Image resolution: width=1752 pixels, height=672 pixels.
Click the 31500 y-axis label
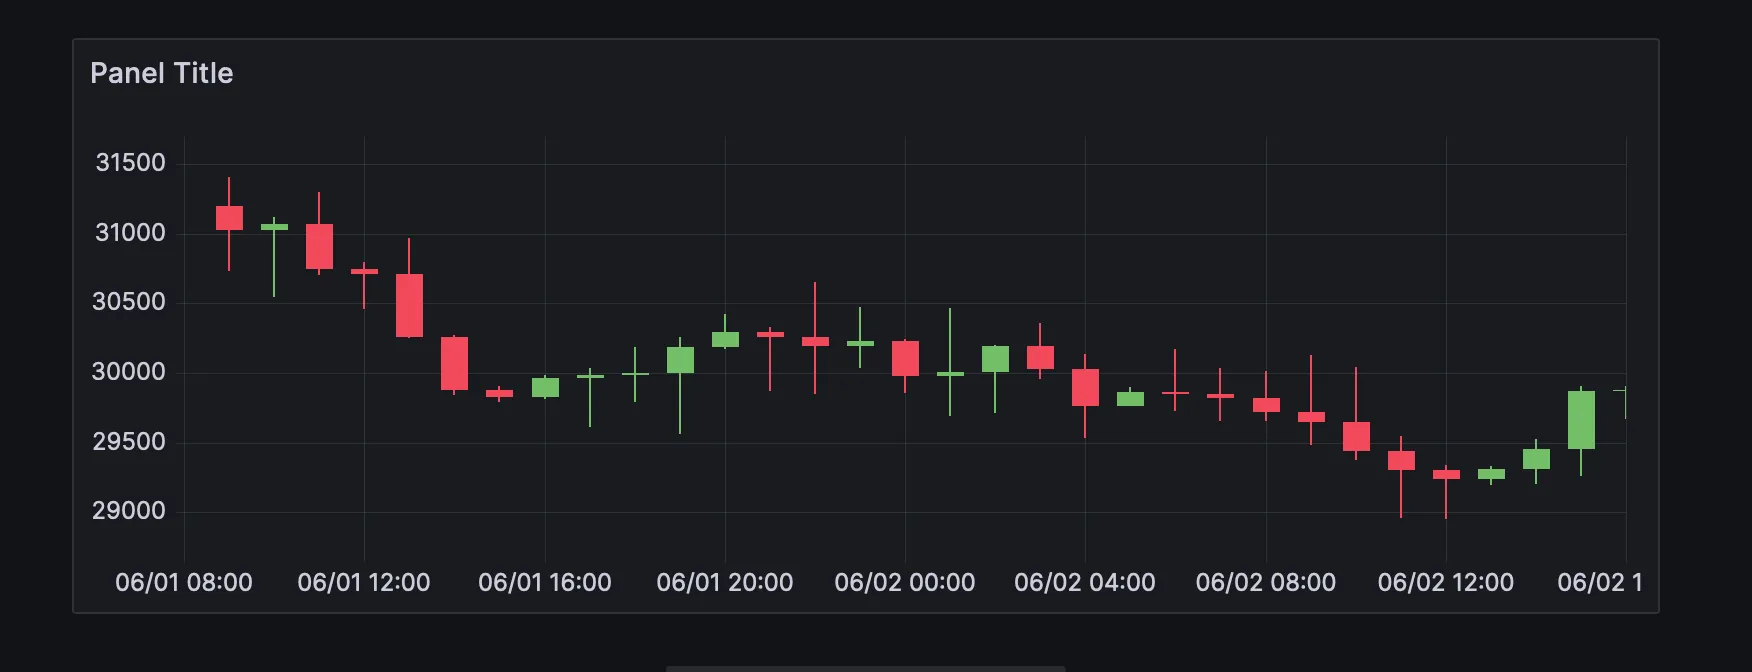[130, 163]
